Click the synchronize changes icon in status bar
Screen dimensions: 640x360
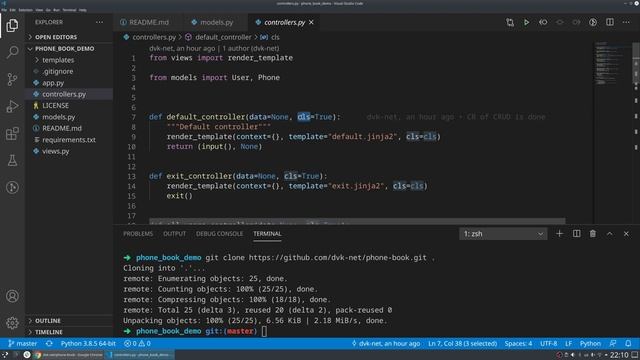49,344
